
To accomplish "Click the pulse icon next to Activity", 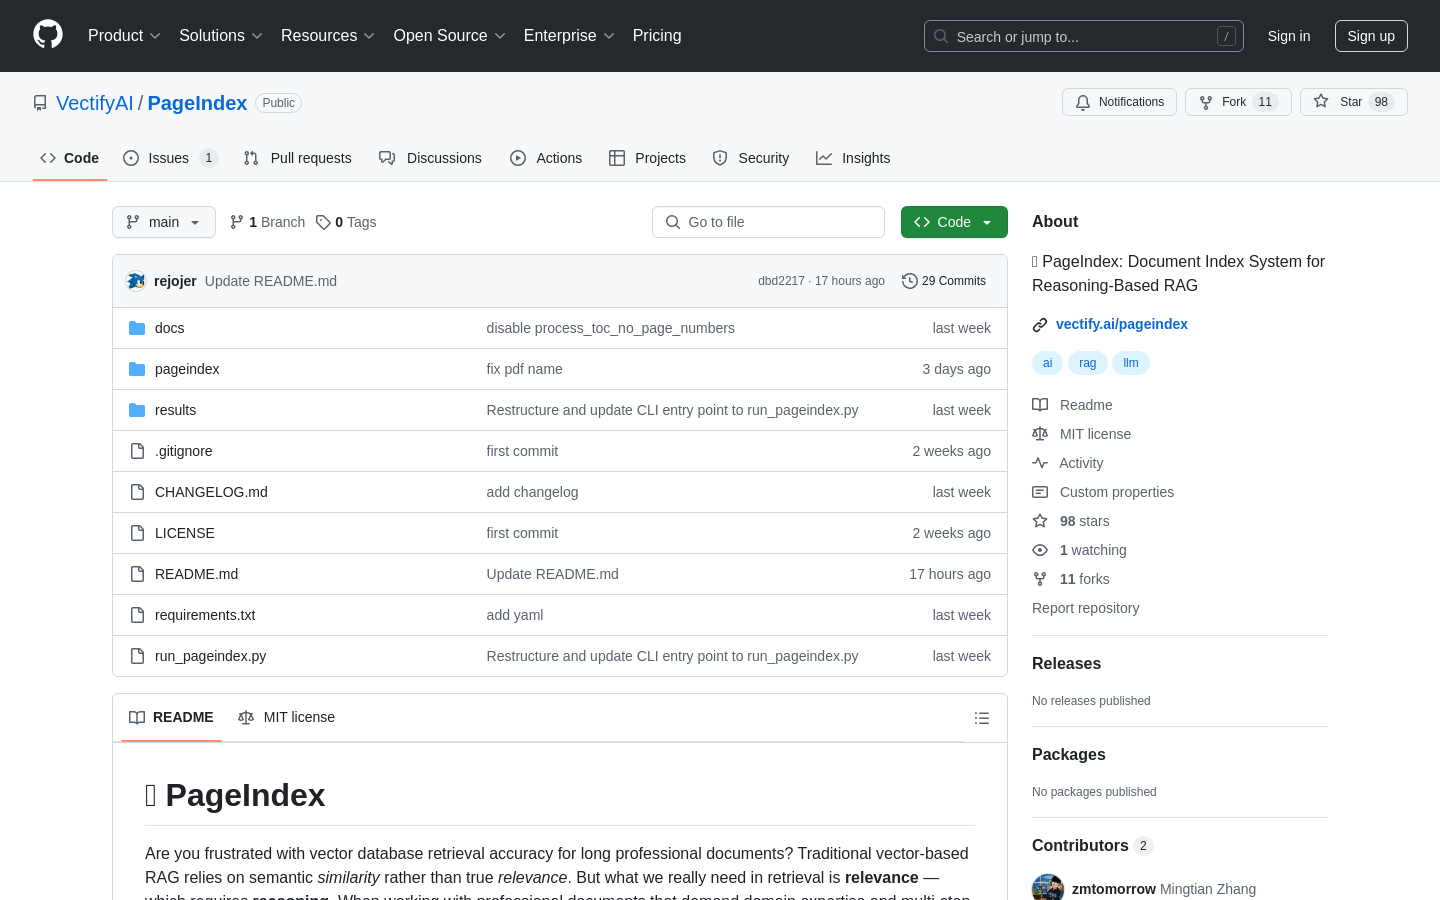I will (x=1040, y=463).
